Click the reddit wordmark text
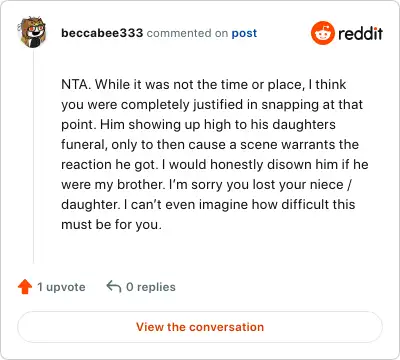Viewport: 400px width, 360px height. [360, 33]
